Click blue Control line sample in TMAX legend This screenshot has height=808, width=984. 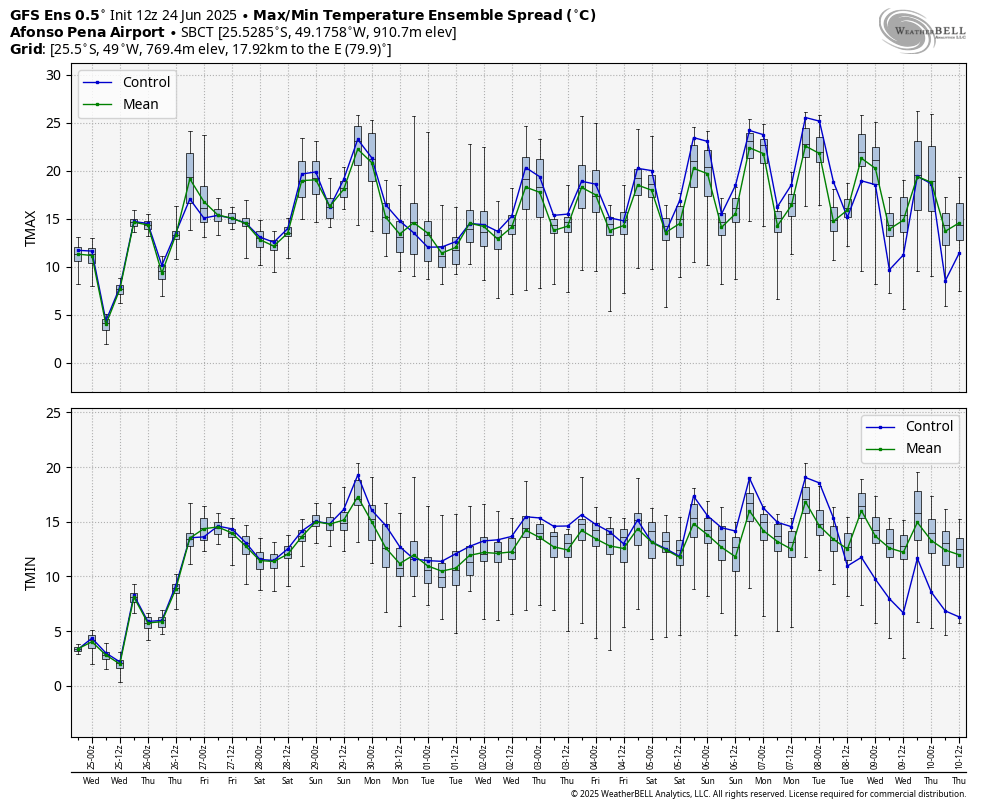coord(99,82)
